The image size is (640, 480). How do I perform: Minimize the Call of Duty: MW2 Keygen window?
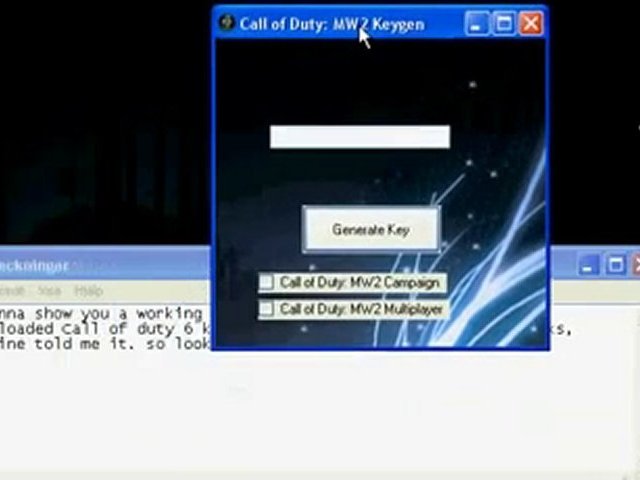click(x=478, y=23)
